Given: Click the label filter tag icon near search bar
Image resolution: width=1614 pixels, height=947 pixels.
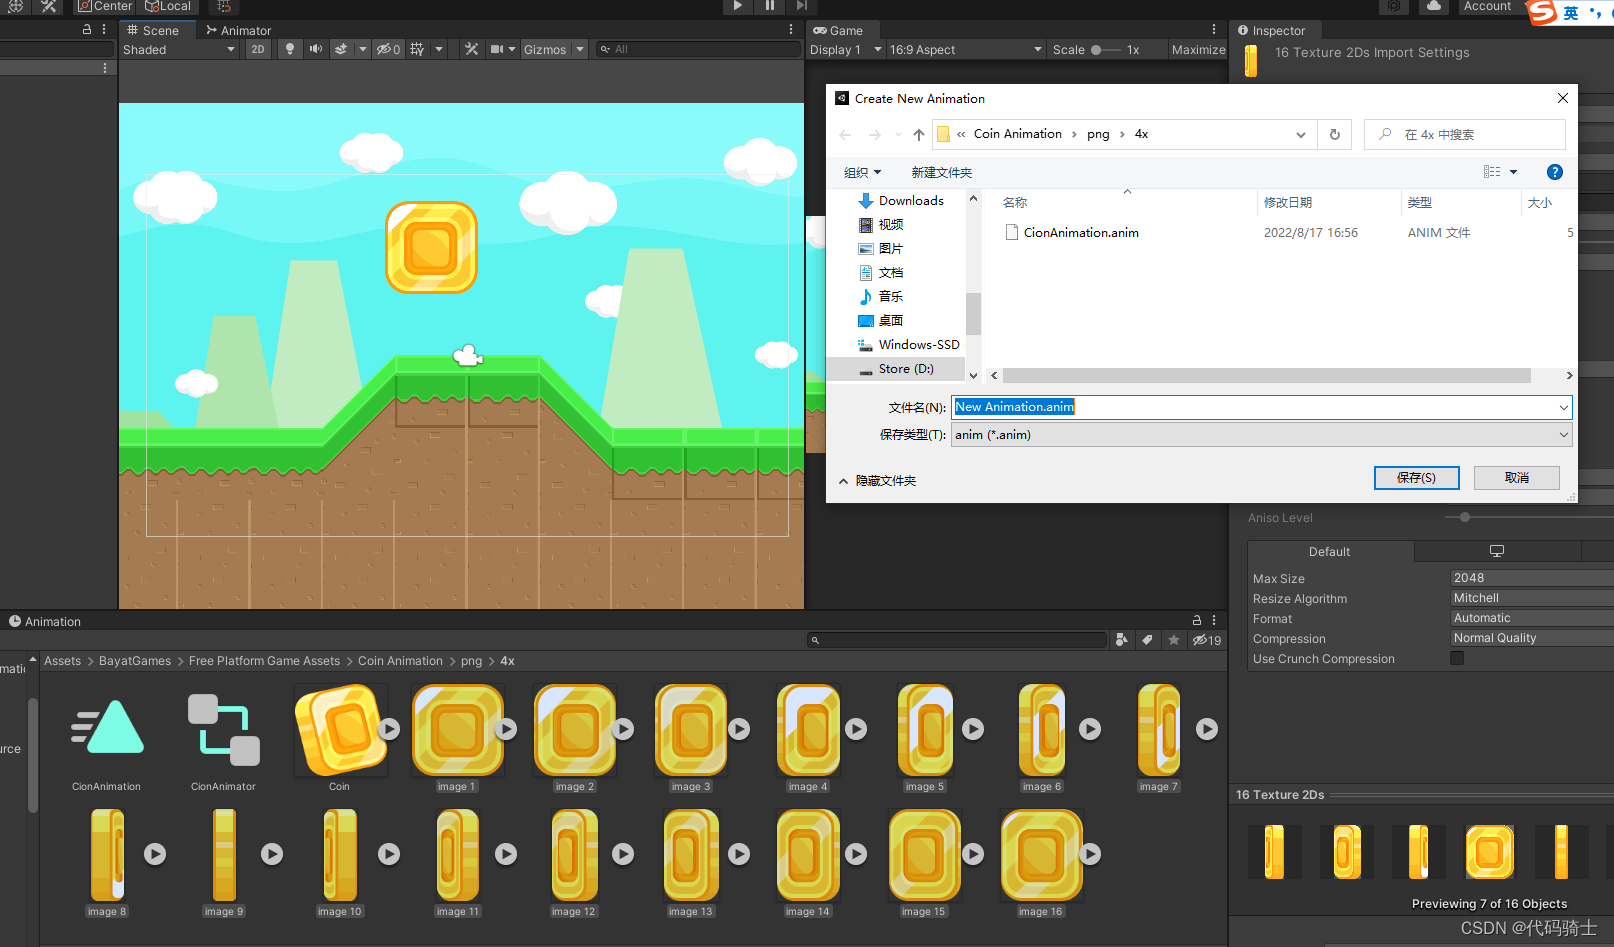Looking at the screenshot, I should click(x=1147, y=640).
